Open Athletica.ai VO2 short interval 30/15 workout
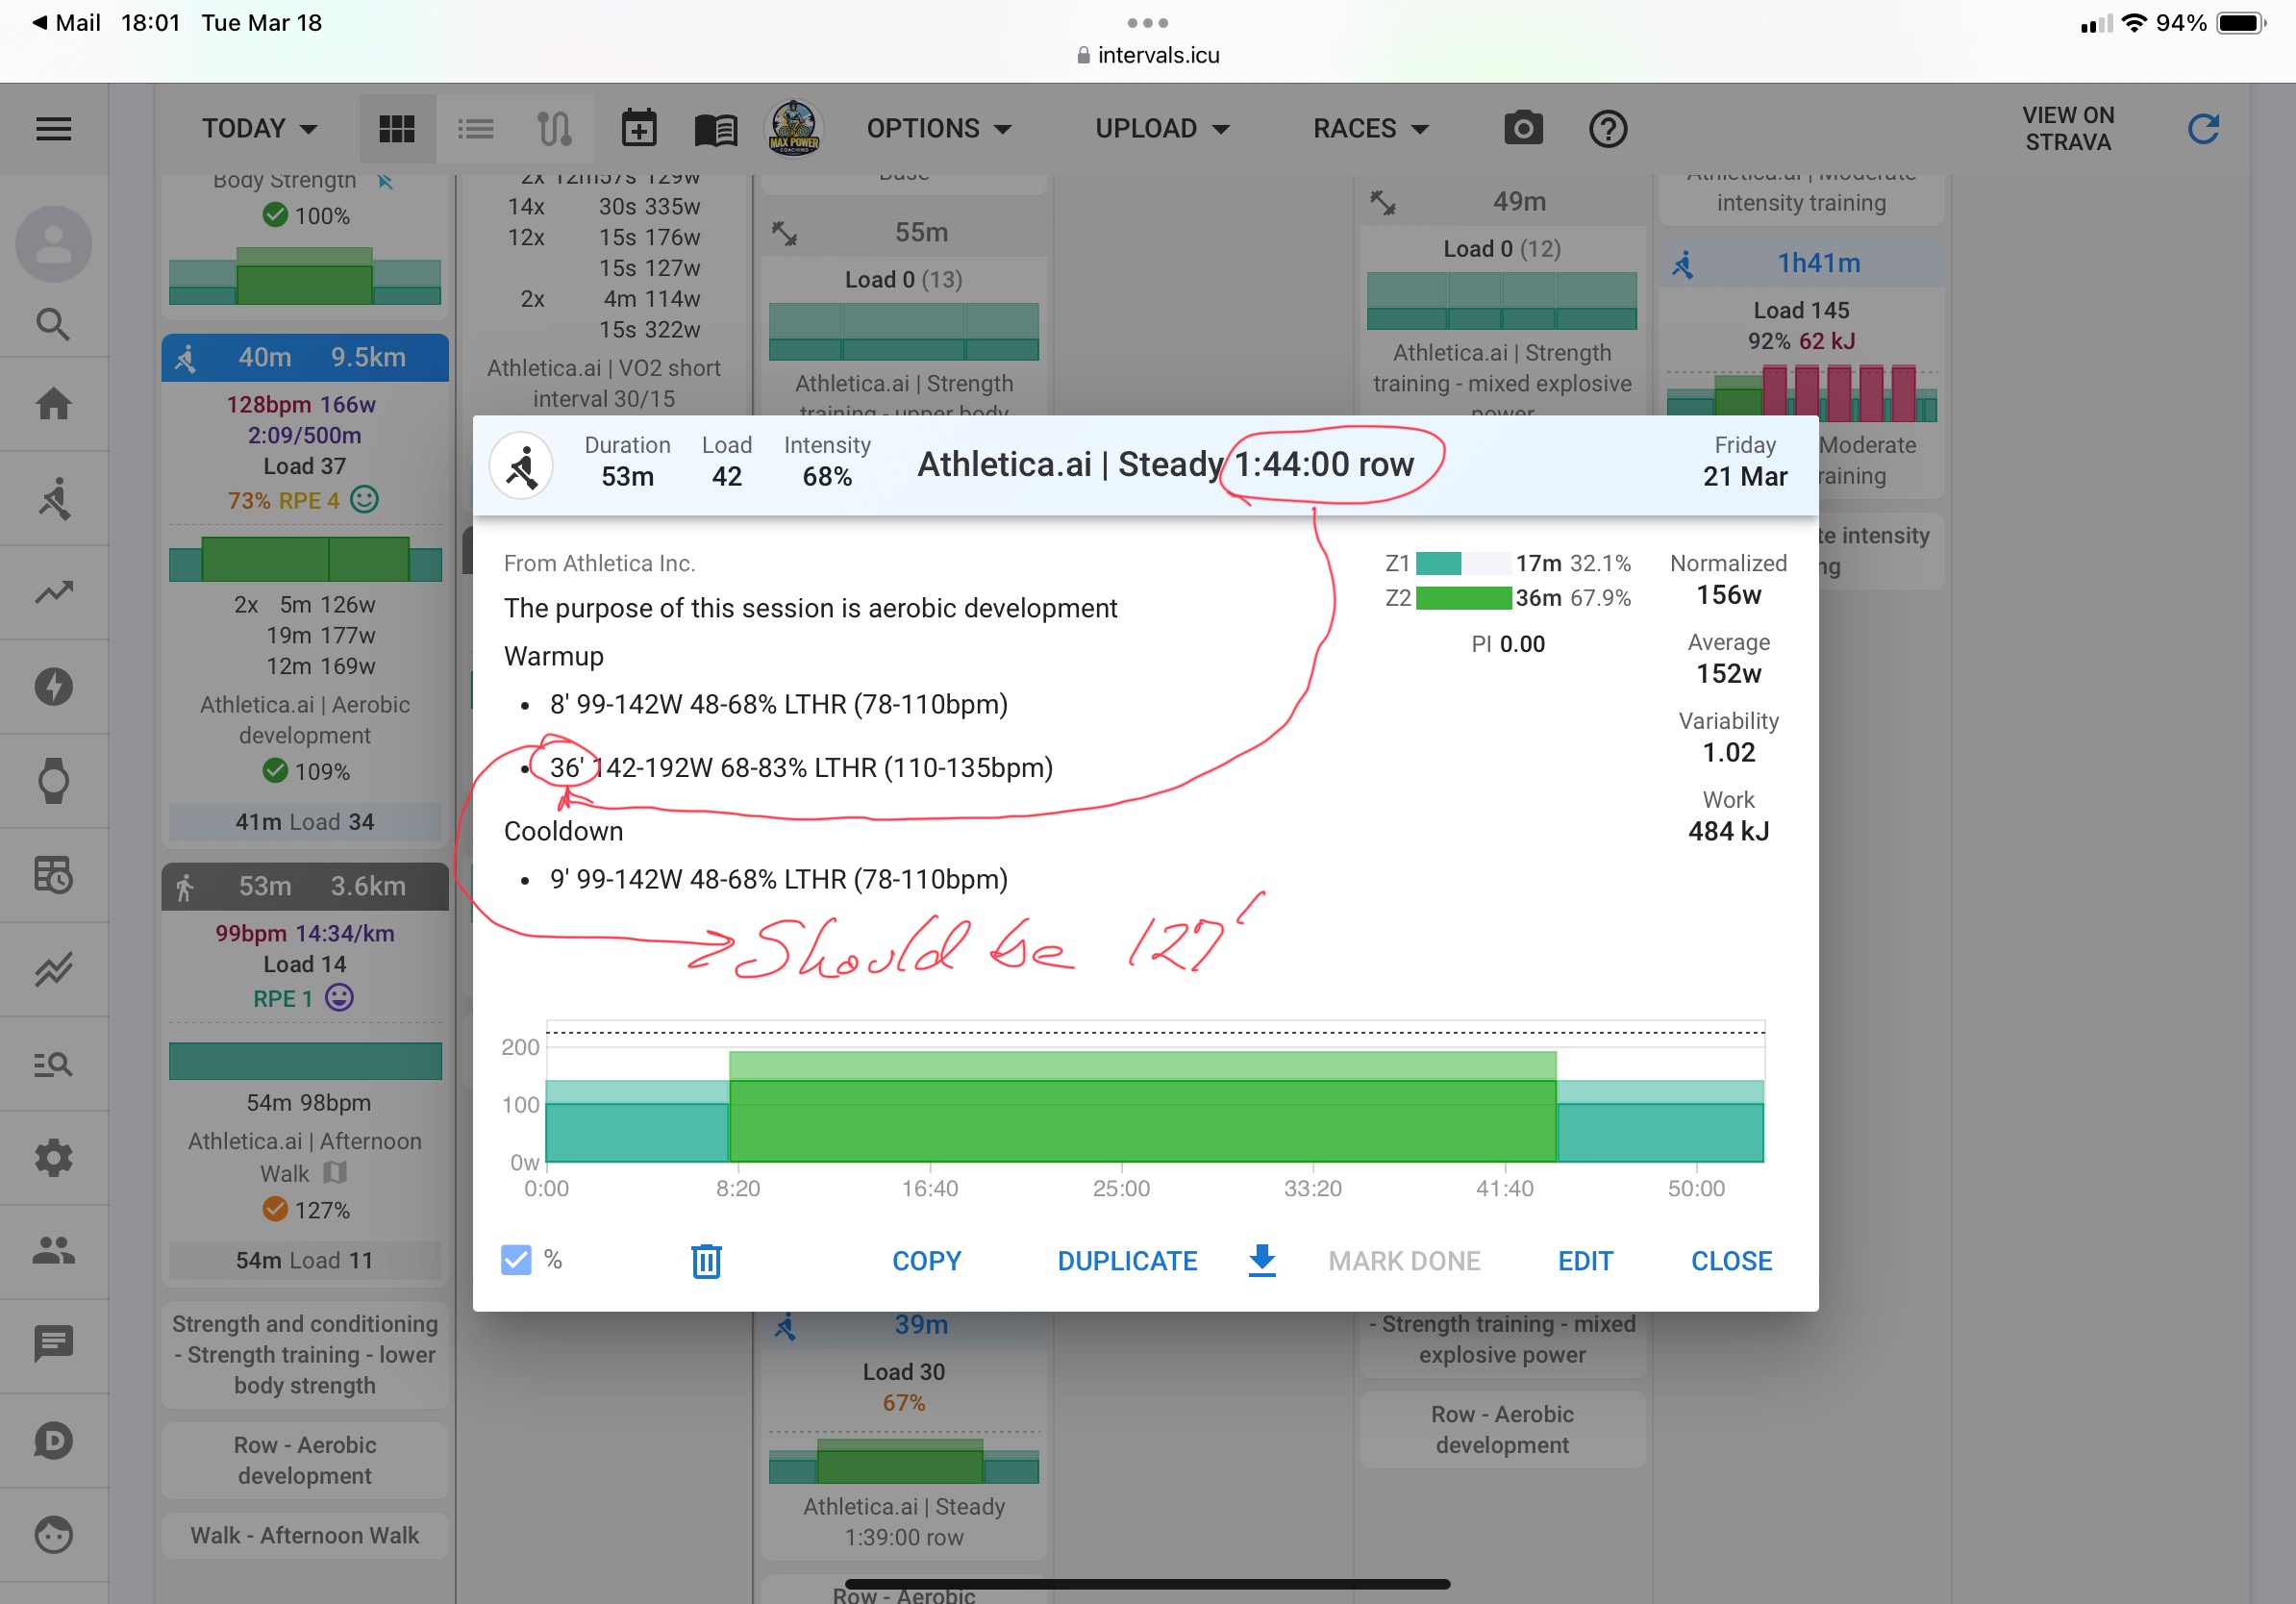2296x1604 pixels. (x=604, y=383)
